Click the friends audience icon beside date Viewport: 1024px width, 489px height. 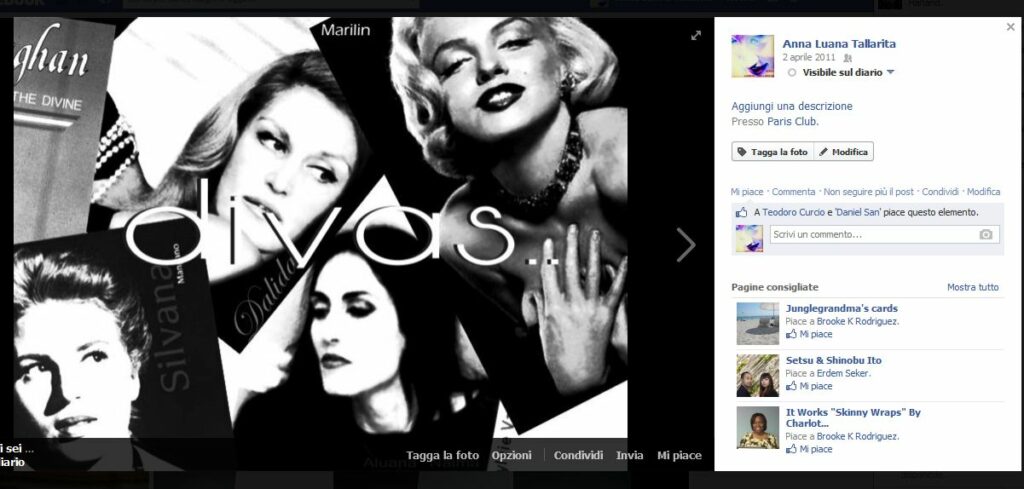[x=848, y=57]
